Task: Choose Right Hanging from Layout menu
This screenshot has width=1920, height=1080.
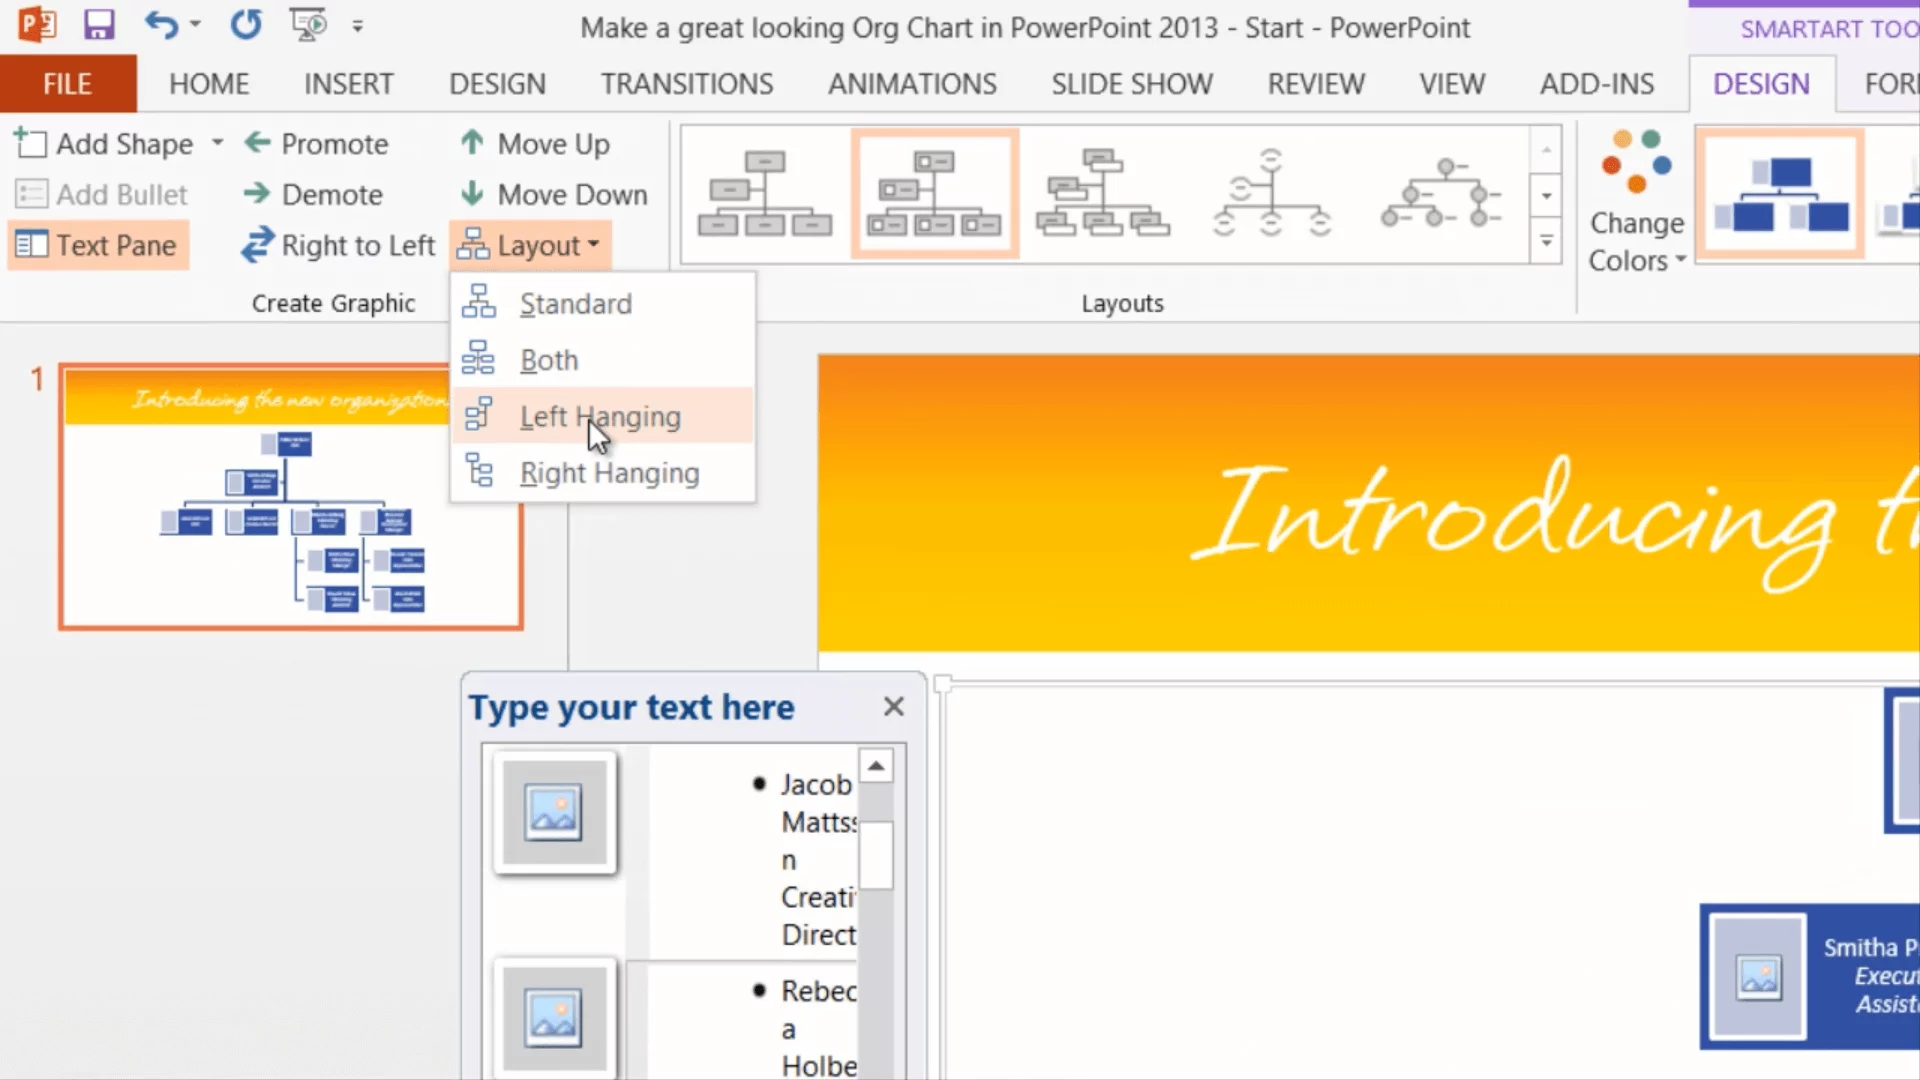Action: click(x=608, y=473)
